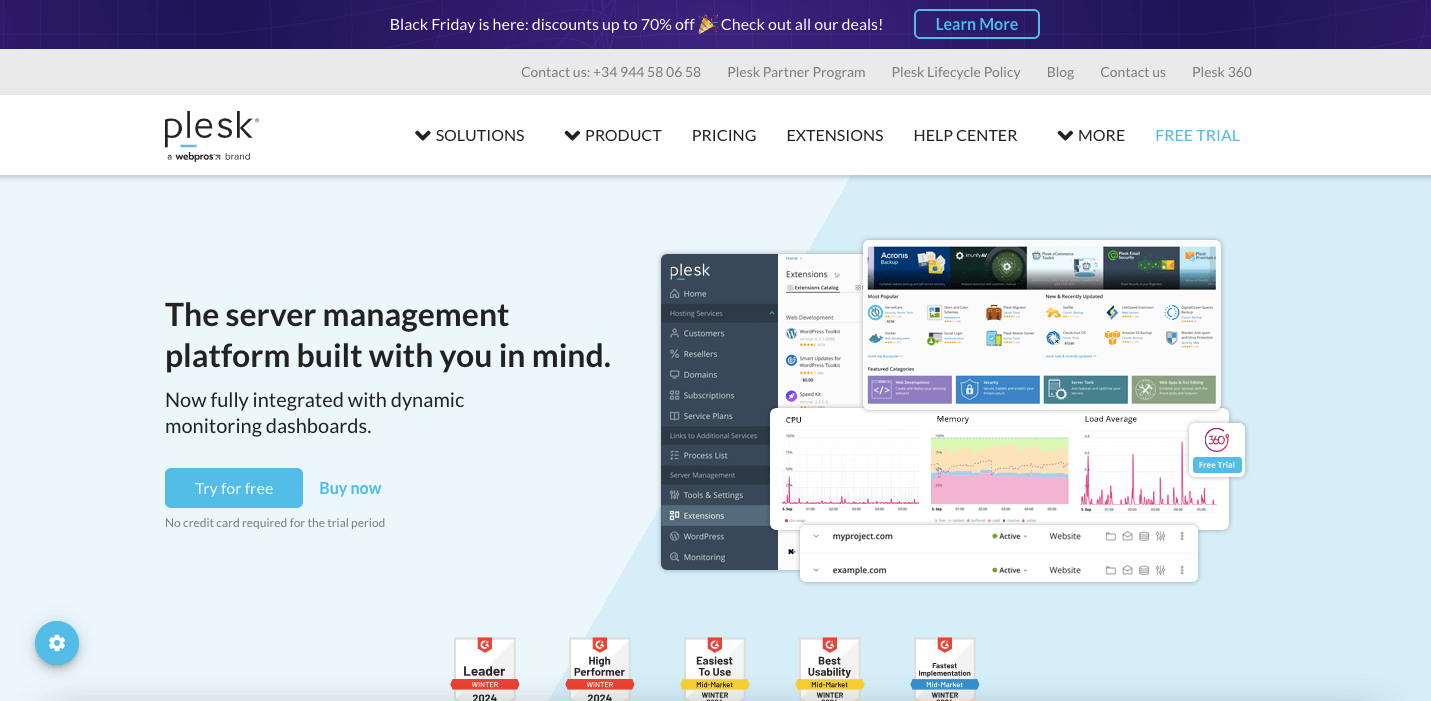Select the Free Trial navigation link
The height and width of the screenshot is (701, 1431).
pyautogui.click(x=1197, y=135)
